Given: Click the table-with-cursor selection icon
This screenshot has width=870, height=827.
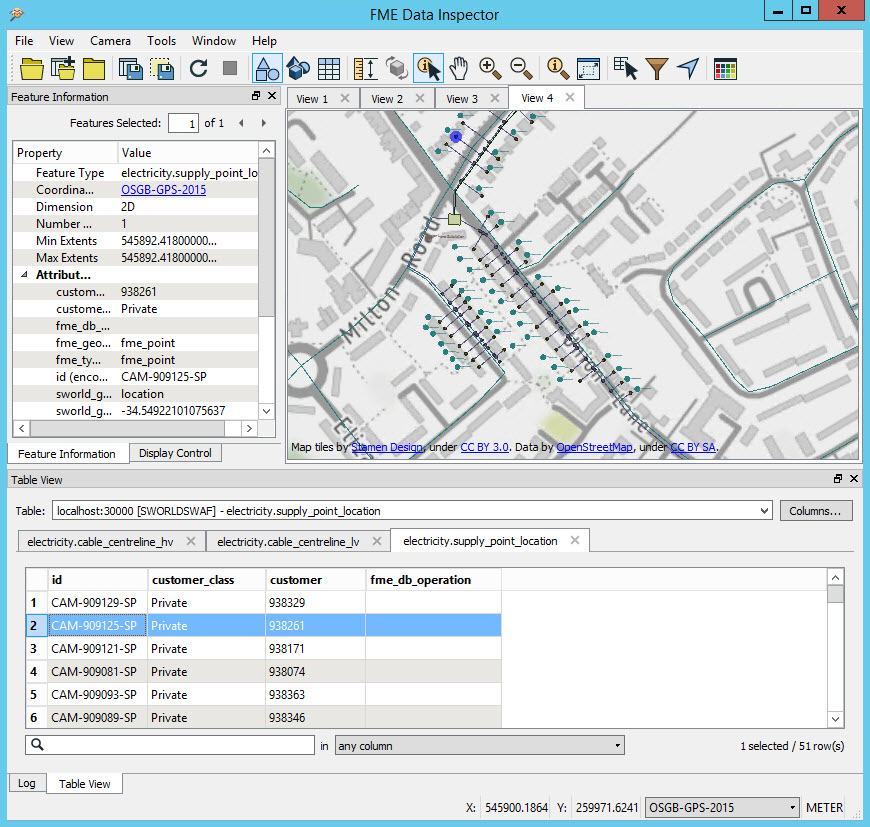Looking at the screenshot, I should coord(625,69).
